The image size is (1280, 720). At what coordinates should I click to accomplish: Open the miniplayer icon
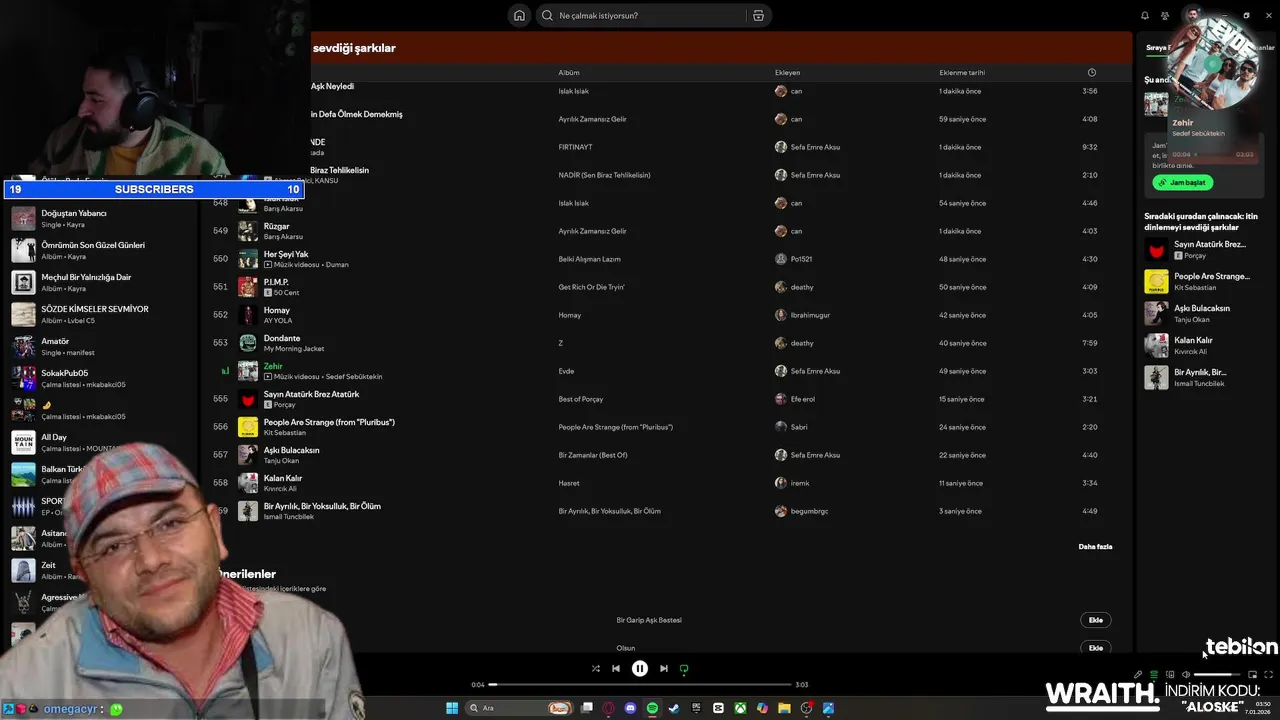pos(1252,675)
